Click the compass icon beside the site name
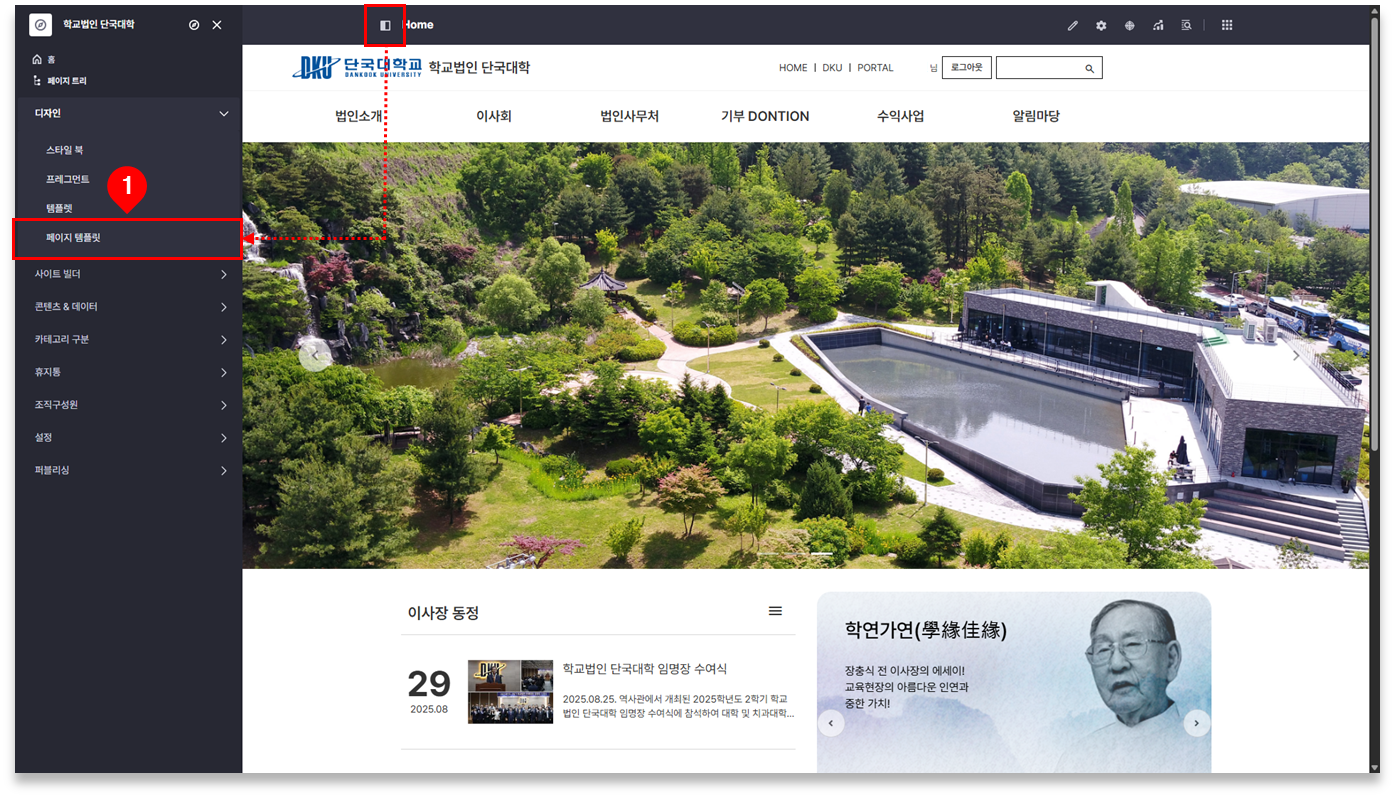The image size is (1395, 798). 194,25
